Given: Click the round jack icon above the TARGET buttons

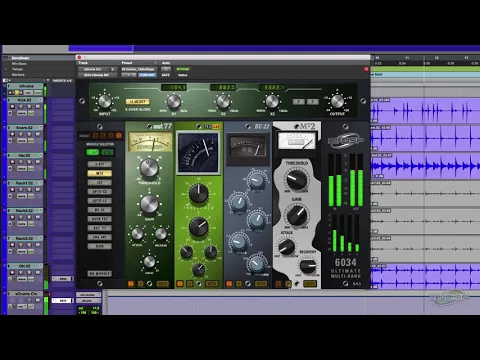Looking at the screenshot, I should [99, 127].
